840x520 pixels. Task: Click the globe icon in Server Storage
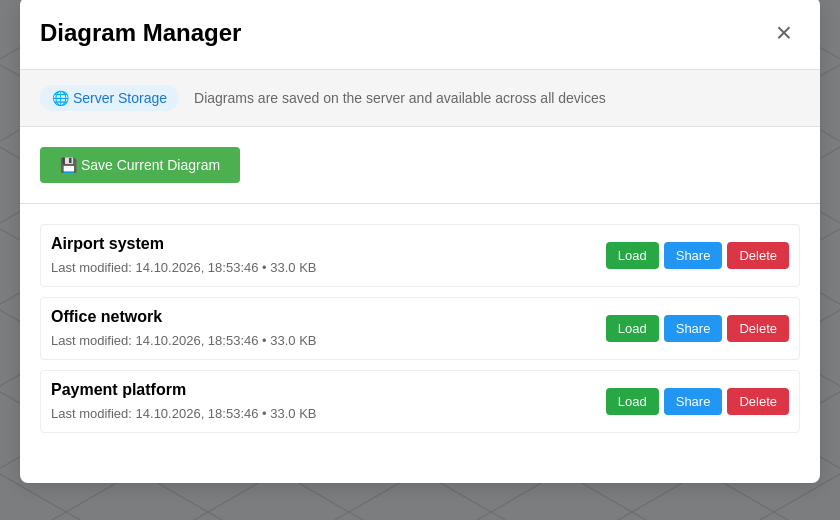[x=61, y=98]
